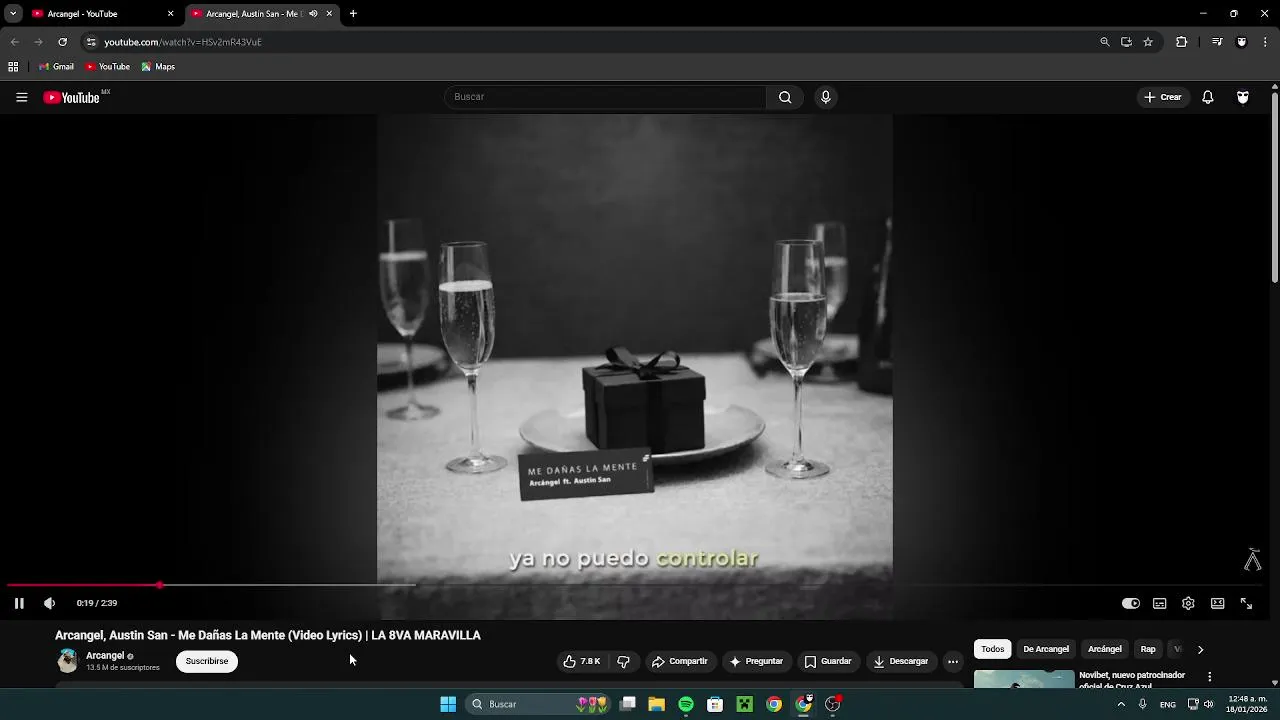Open Spotify from the taskbar
The image size is (1280, 720).
(x=686, y=704)
